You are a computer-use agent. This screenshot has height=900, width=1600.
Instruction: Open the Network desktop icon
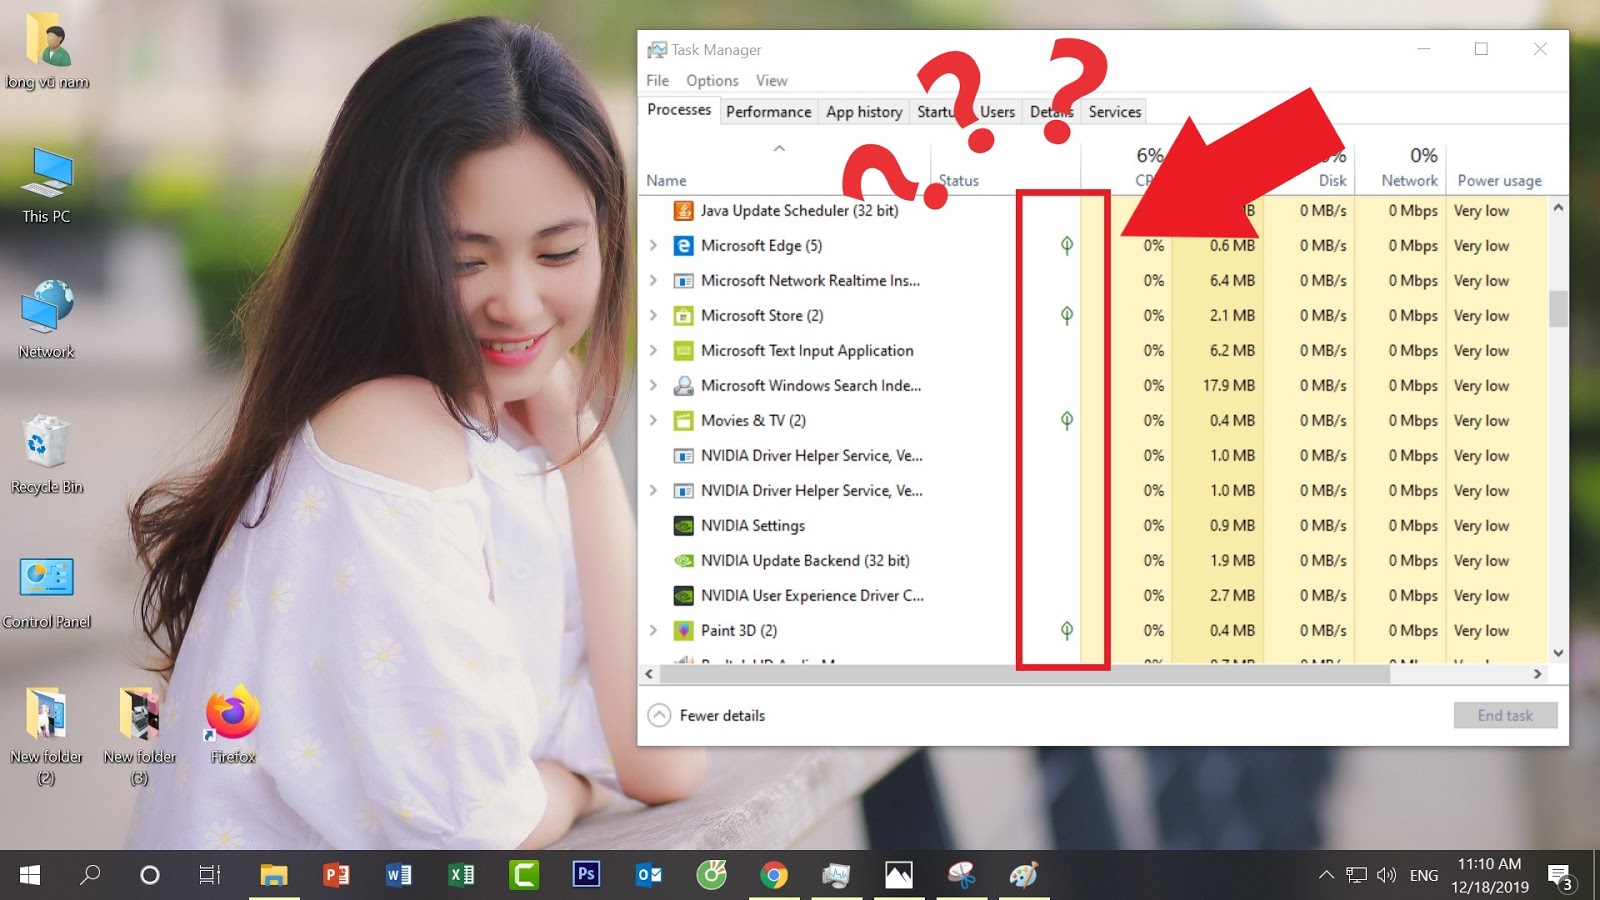pyautogui.click(x=47, y=319)
